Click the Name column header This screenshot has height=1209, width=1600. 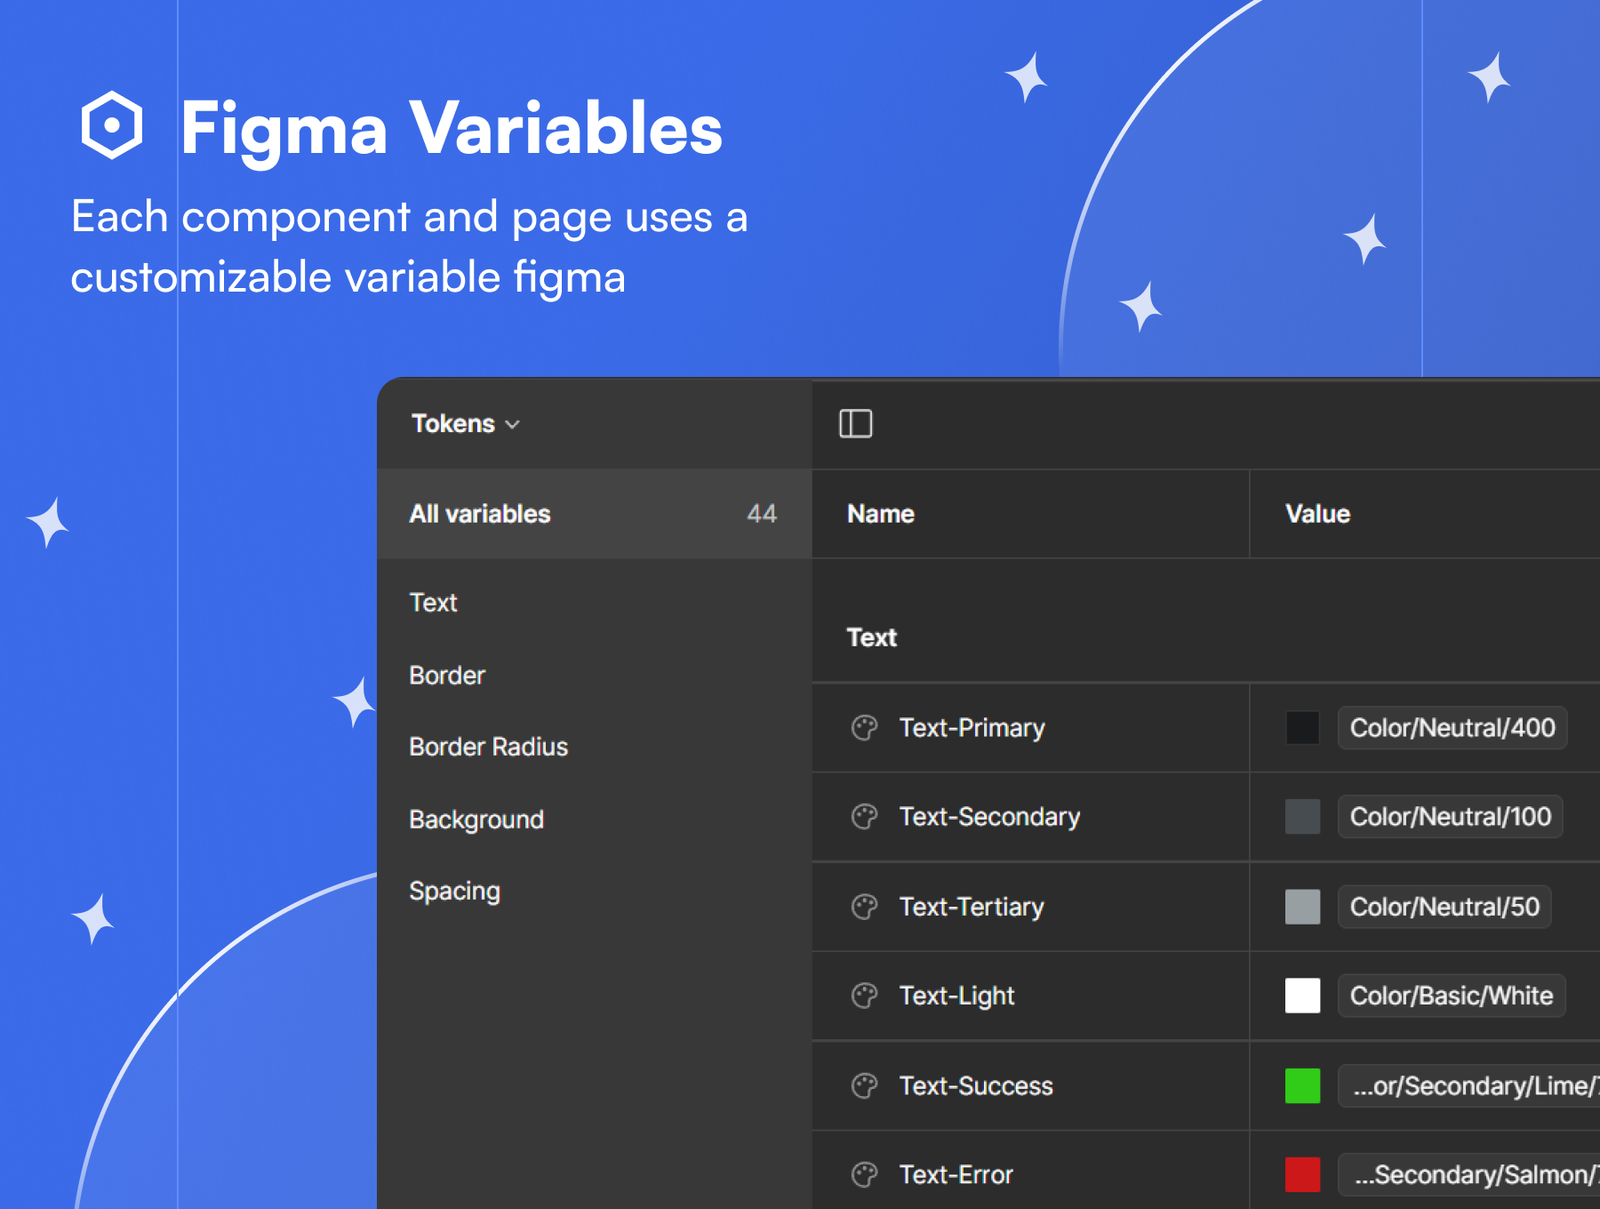pyautogui.click(x=881, y=514)
